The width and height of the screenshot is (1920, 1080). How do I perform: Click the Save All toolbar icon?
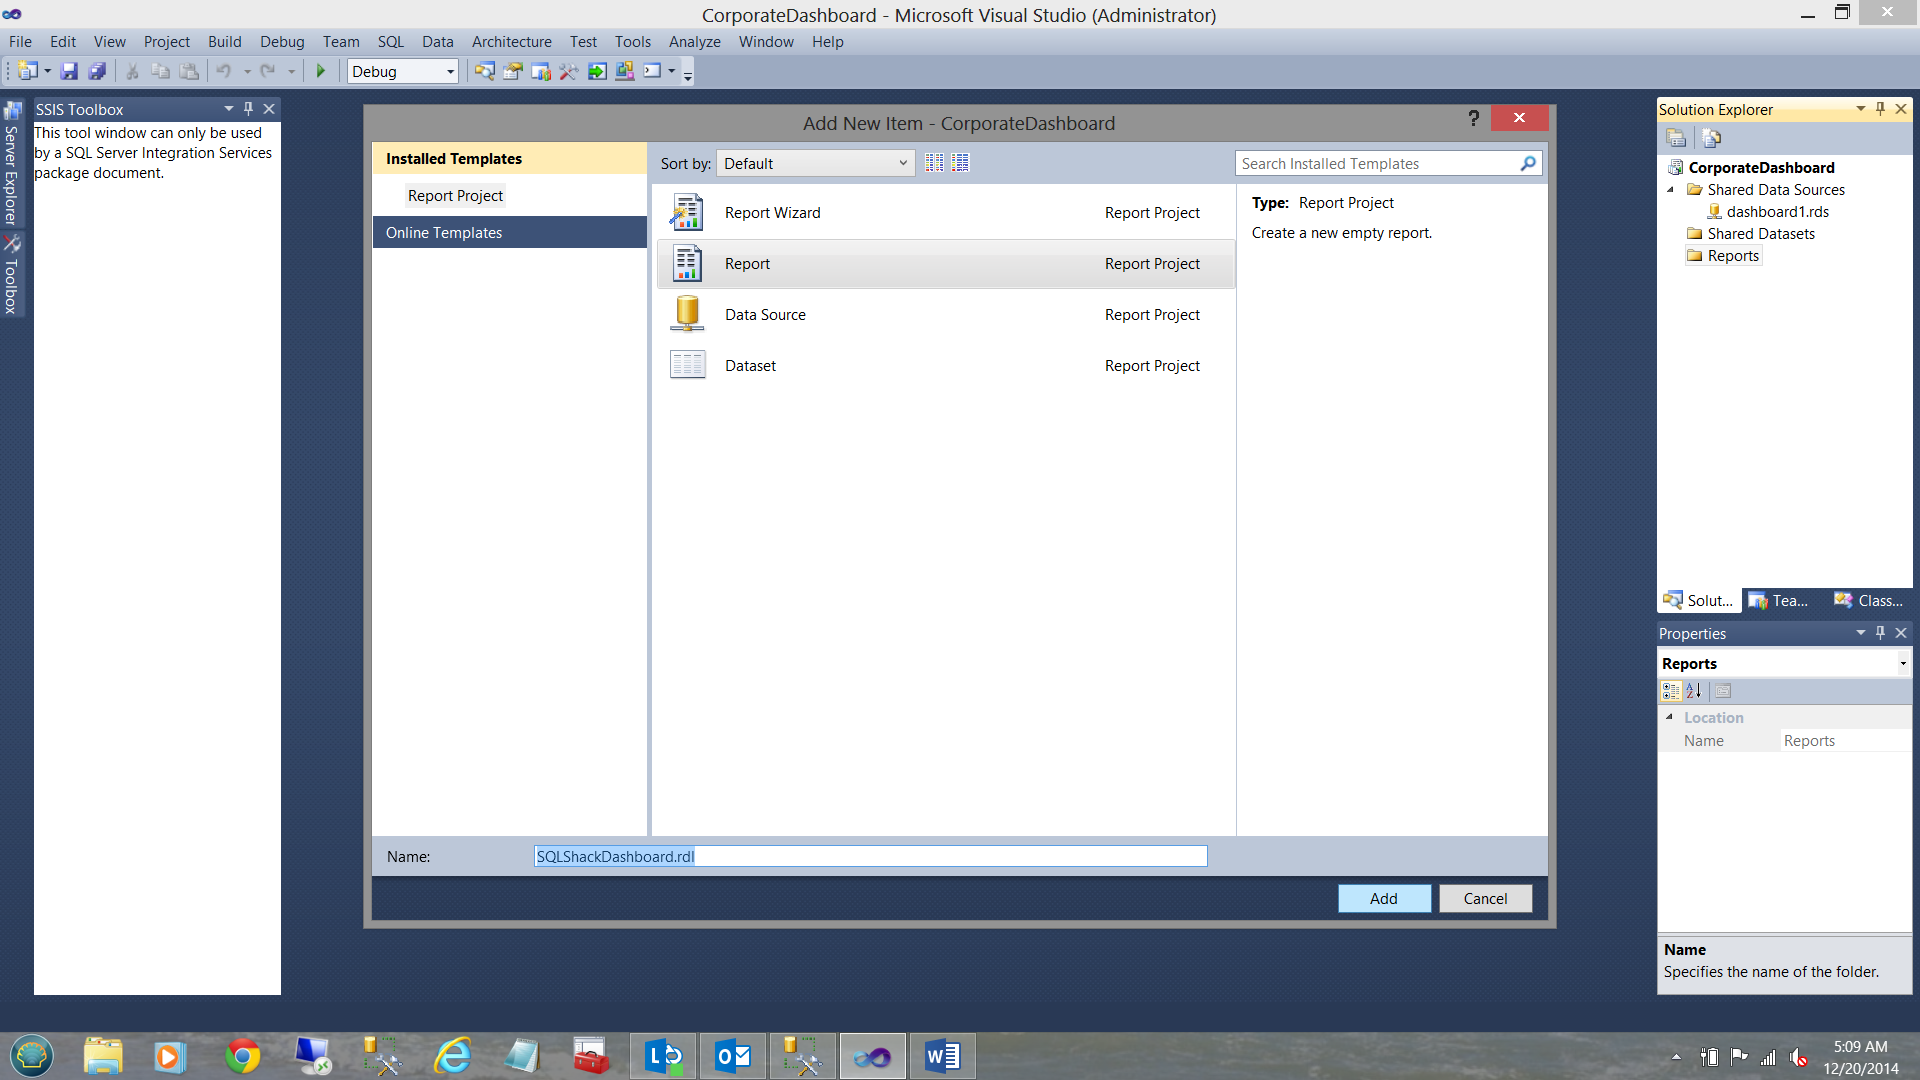click(97, 71)
